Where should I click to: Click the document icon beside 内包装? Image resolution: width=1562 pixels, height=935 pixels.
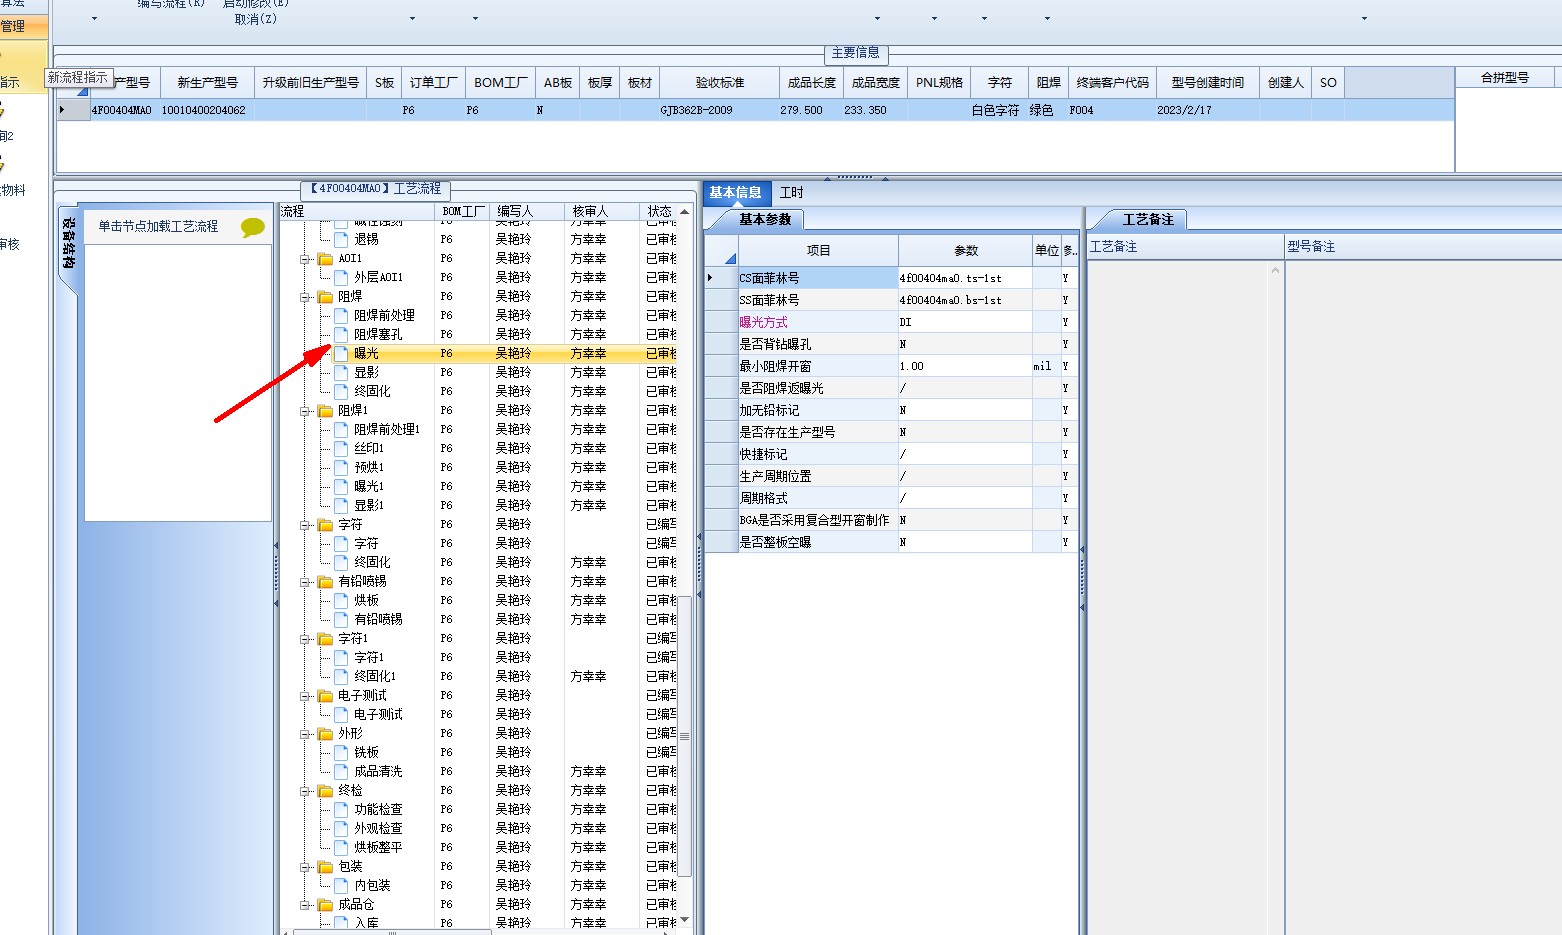pos(341,885)
